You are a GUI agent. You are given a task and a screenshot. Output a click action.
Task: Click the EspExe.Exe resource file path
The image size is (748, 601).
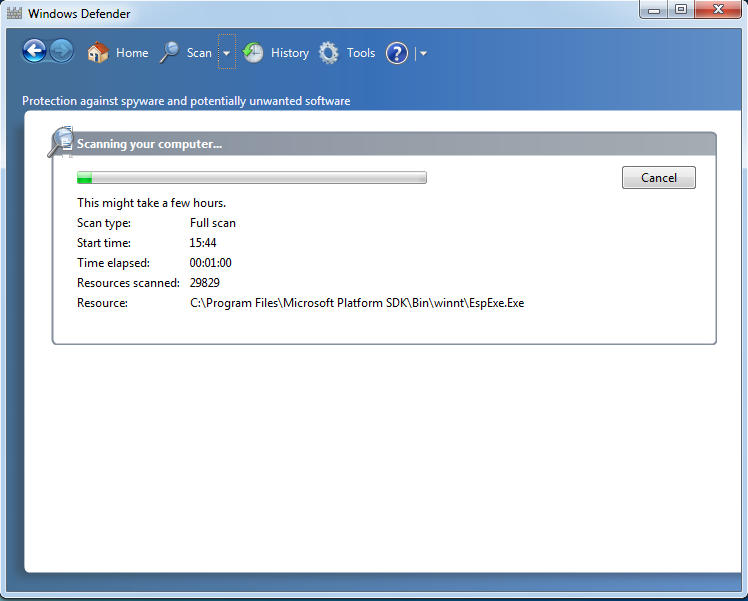click(x=357, y=303)
